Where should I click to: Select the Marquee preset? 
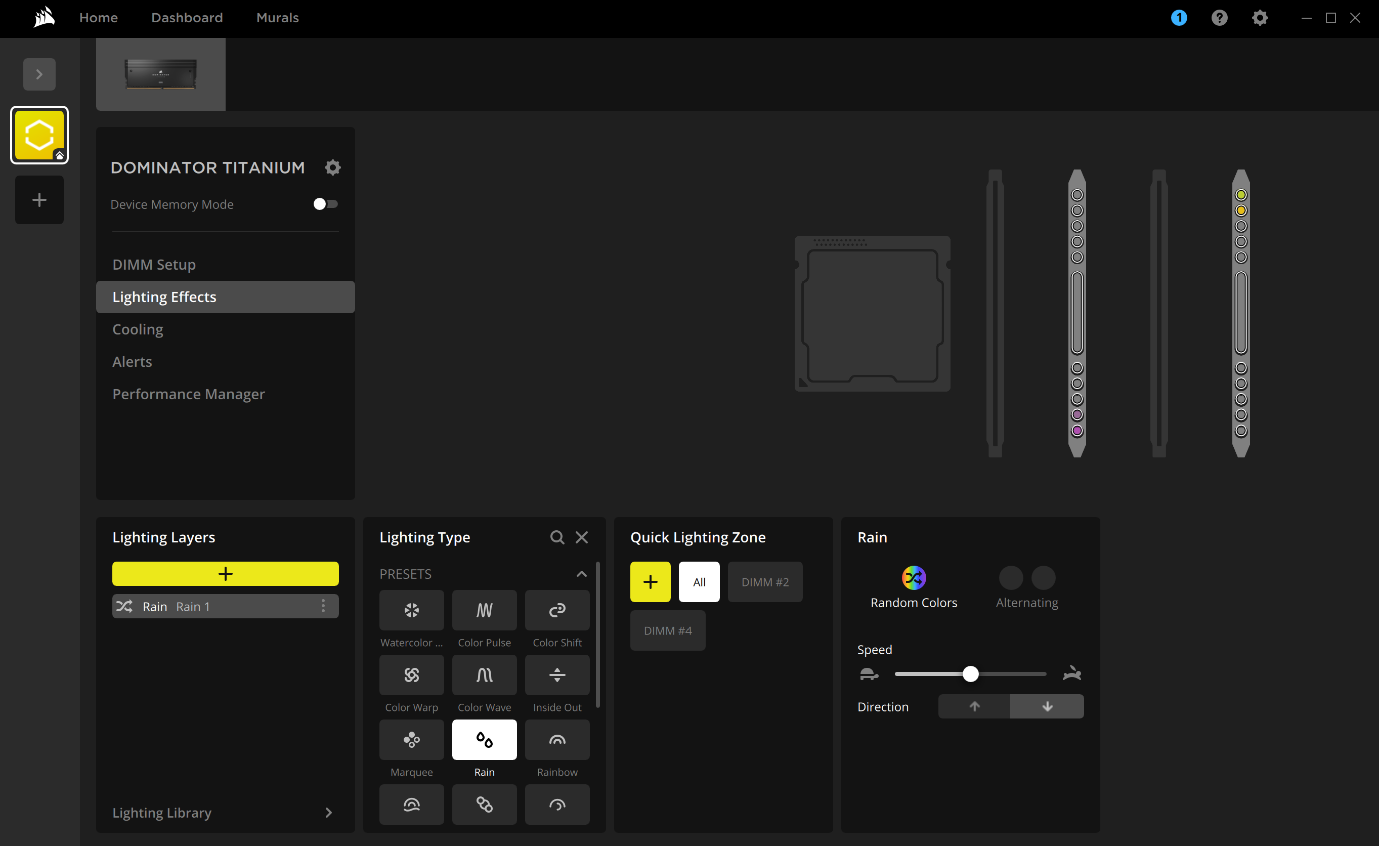click(x=411, y=740)
